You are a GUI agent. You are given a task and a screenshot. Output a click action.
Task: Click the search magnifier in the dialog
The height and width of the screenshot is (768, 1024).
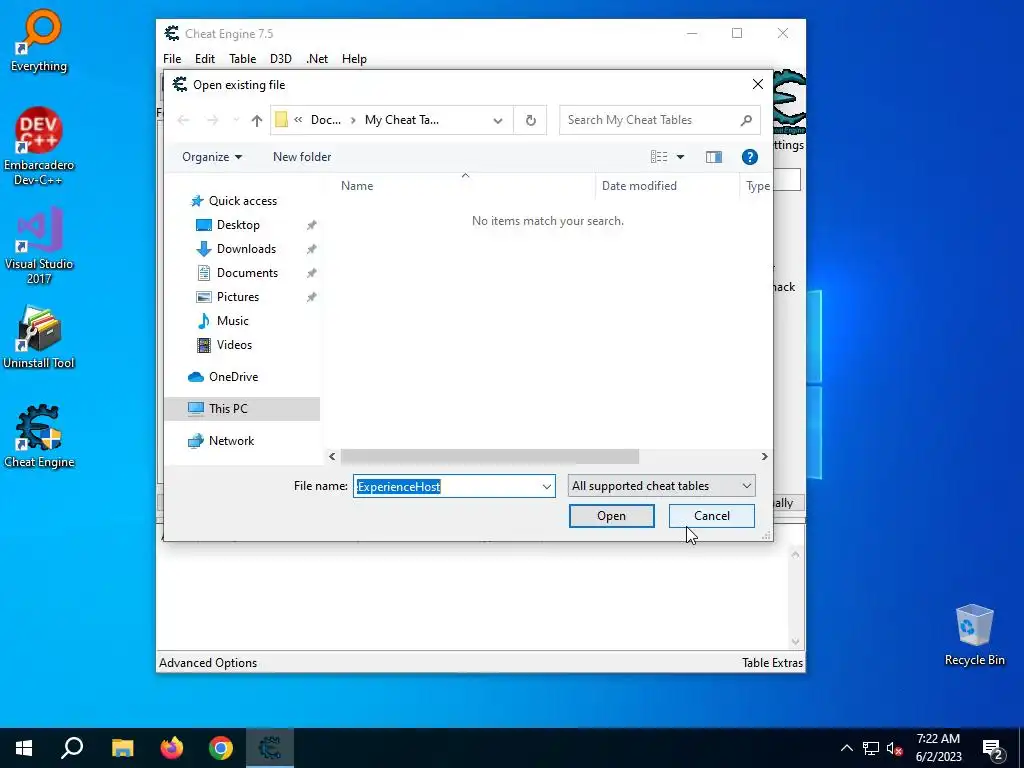tap(746, 120)
